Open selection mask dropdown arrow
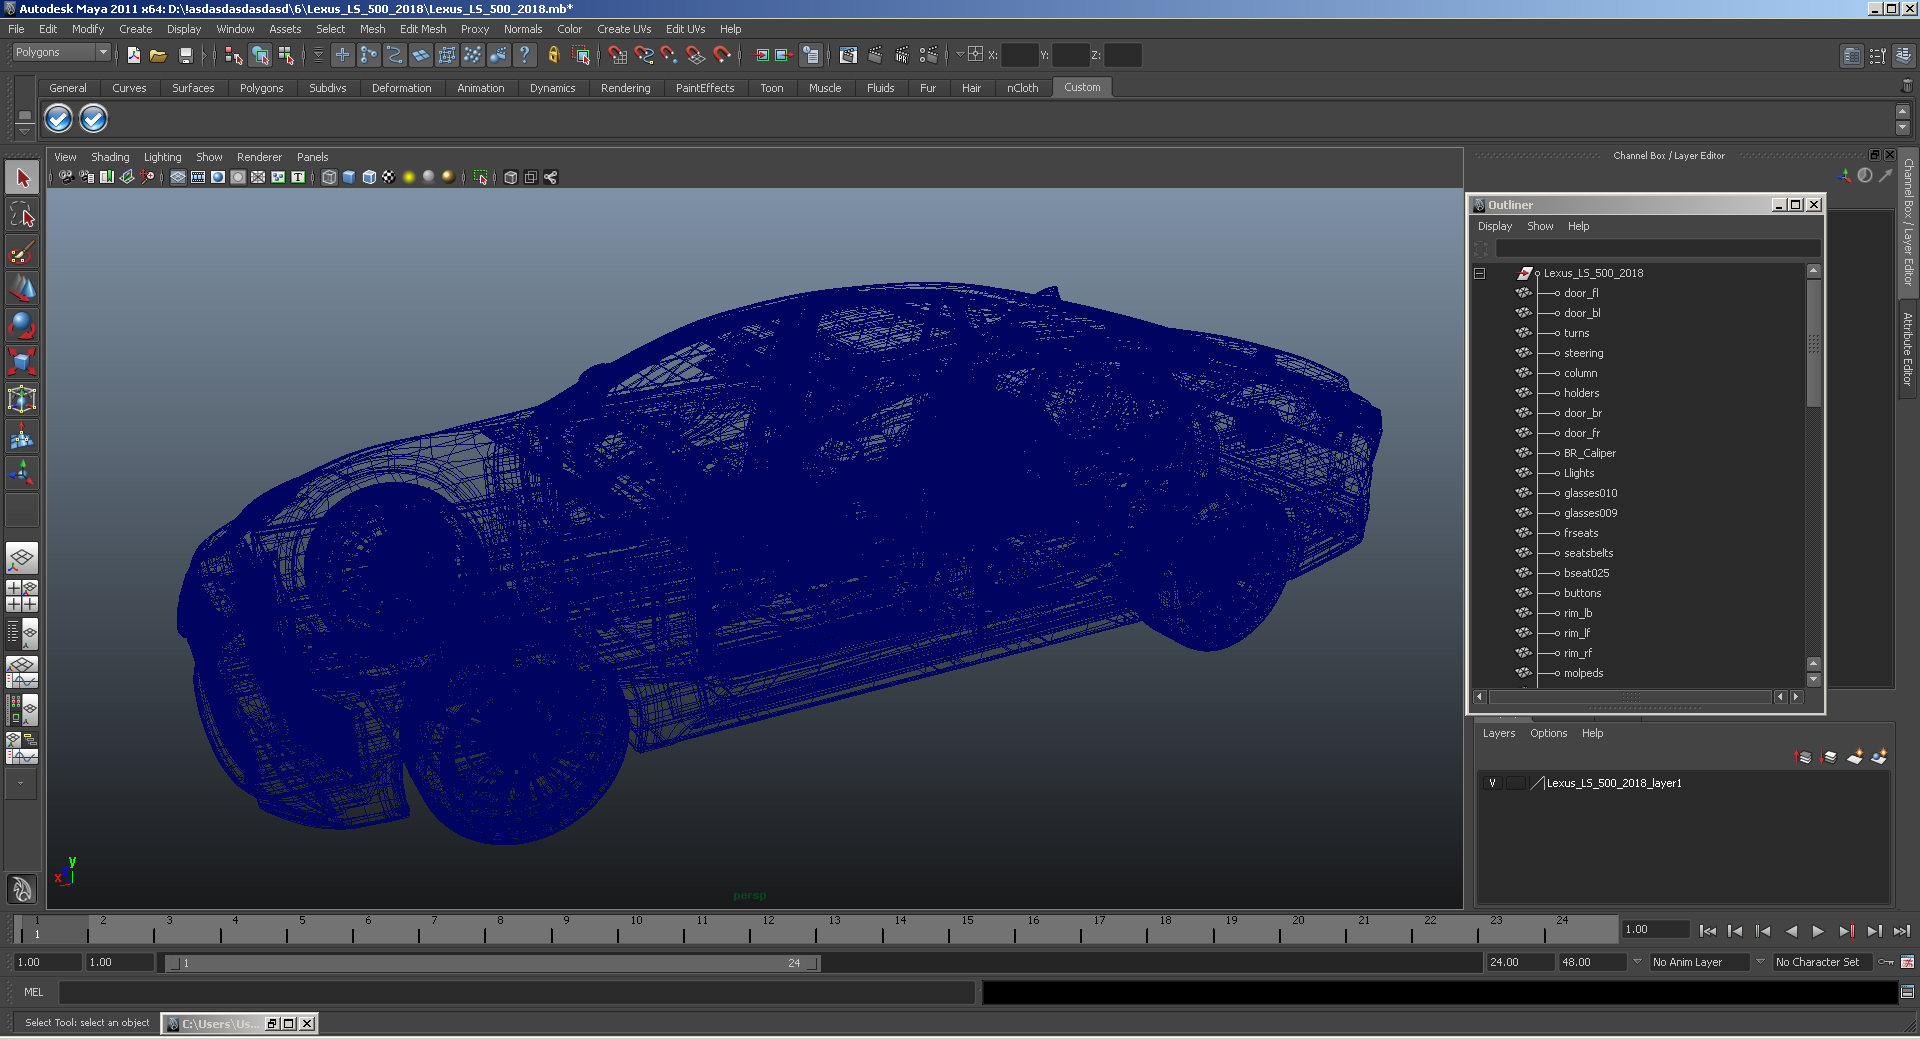This screenshot has width=1920, height=1040. (319, 56)
